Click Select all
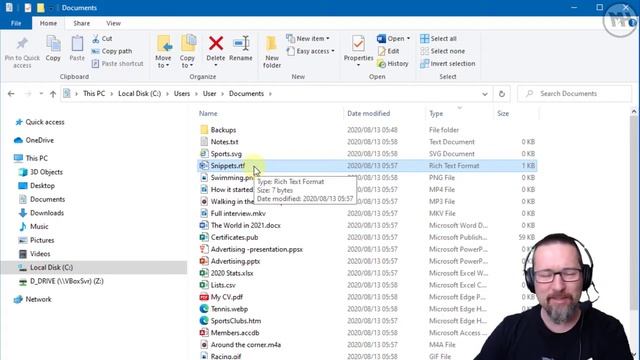The image size is (640, 360). pos(438,38)
